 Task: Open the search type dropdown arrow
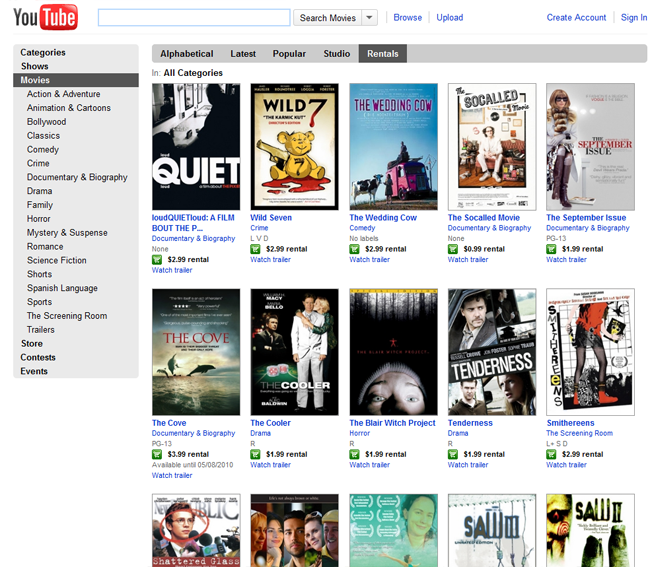[x=369, y=18]
